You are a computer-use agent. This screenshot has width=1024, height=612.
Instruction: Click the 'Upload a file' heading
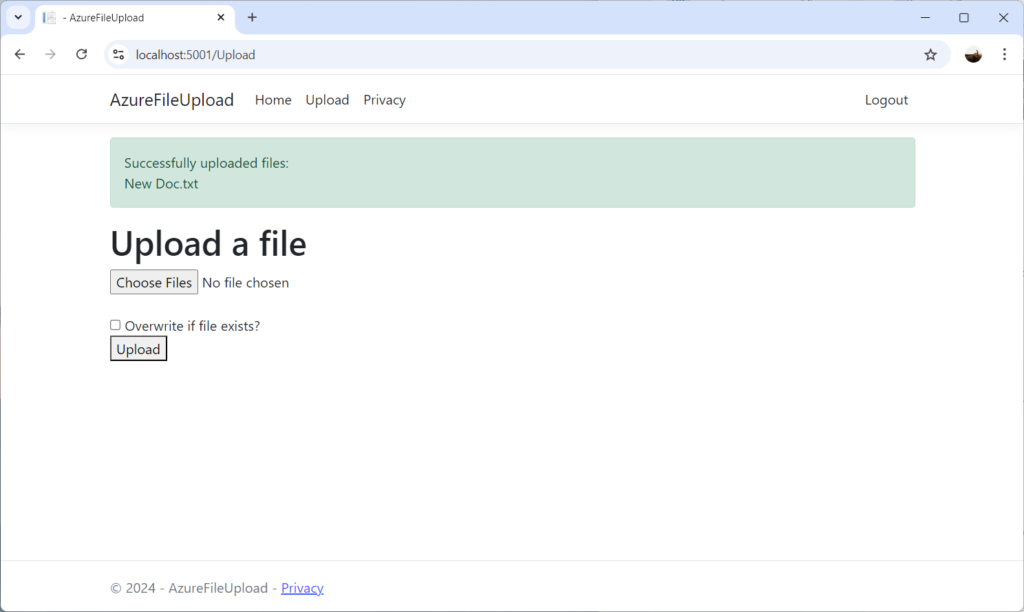(208, 243)
